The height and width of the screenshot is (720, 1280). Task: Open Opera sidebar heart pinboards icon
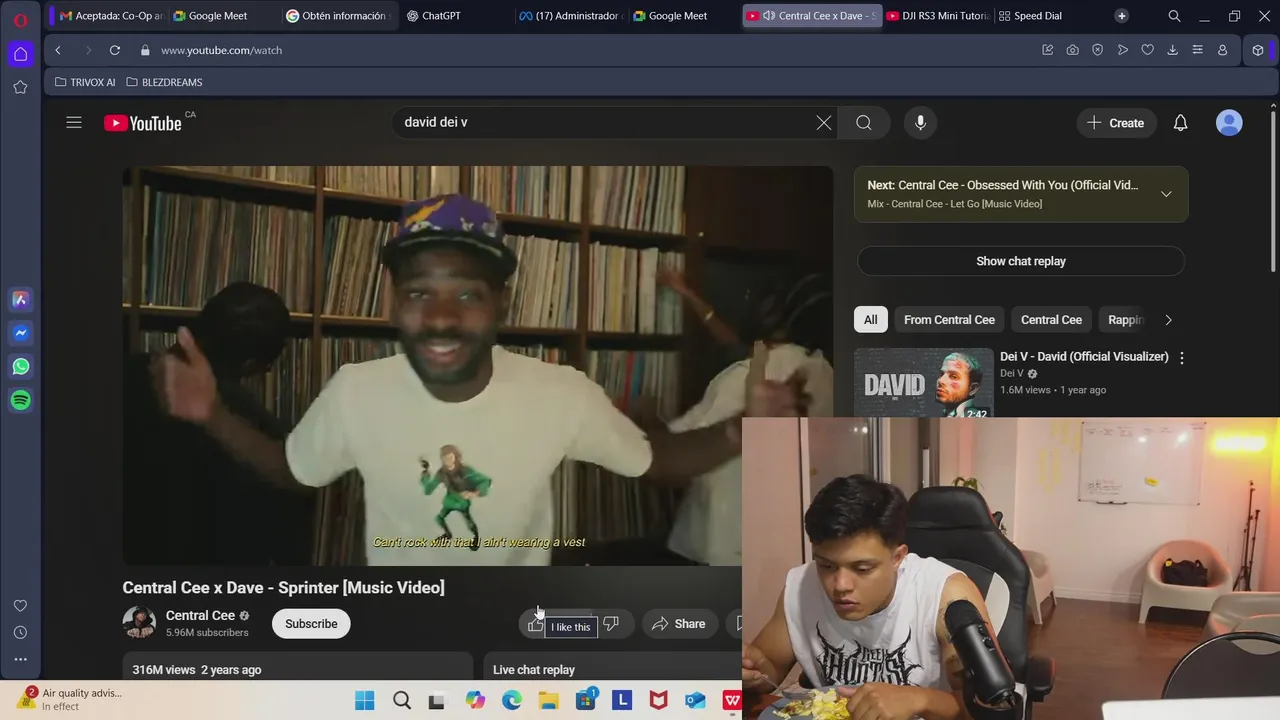[20, 606]
